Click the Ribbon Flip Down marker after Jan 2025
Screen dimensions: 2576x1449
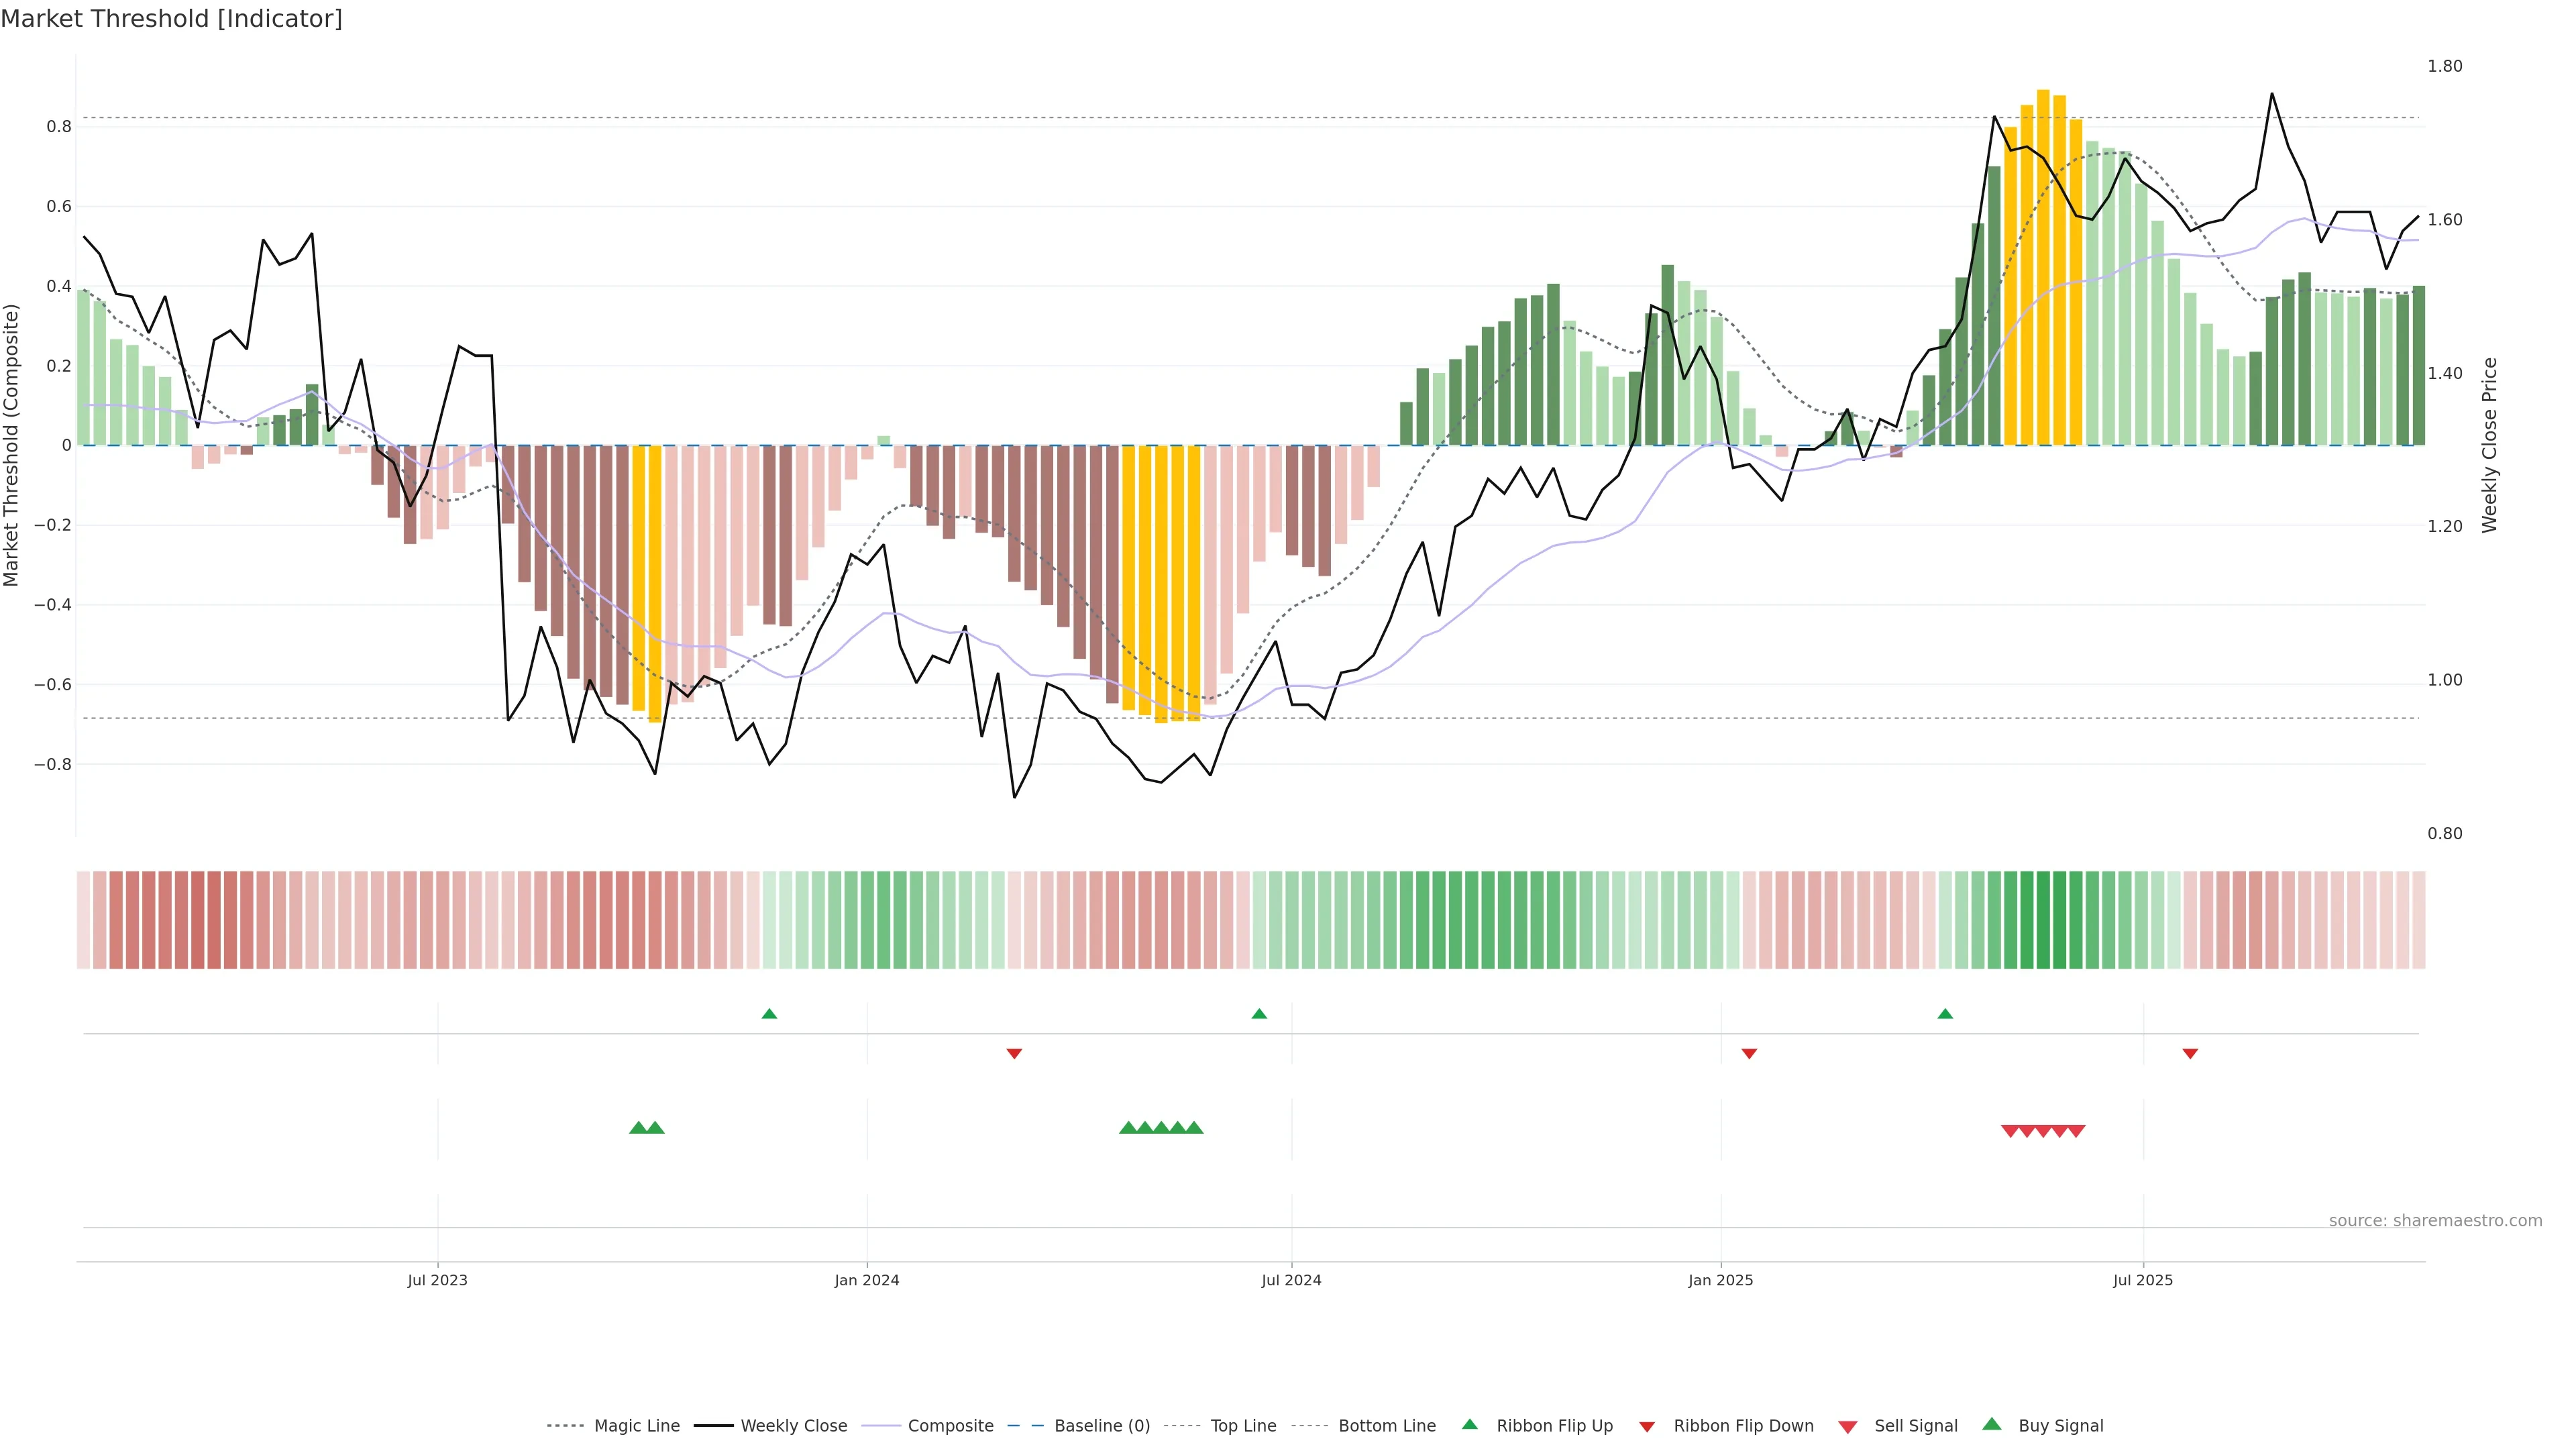[1749, 1053]
